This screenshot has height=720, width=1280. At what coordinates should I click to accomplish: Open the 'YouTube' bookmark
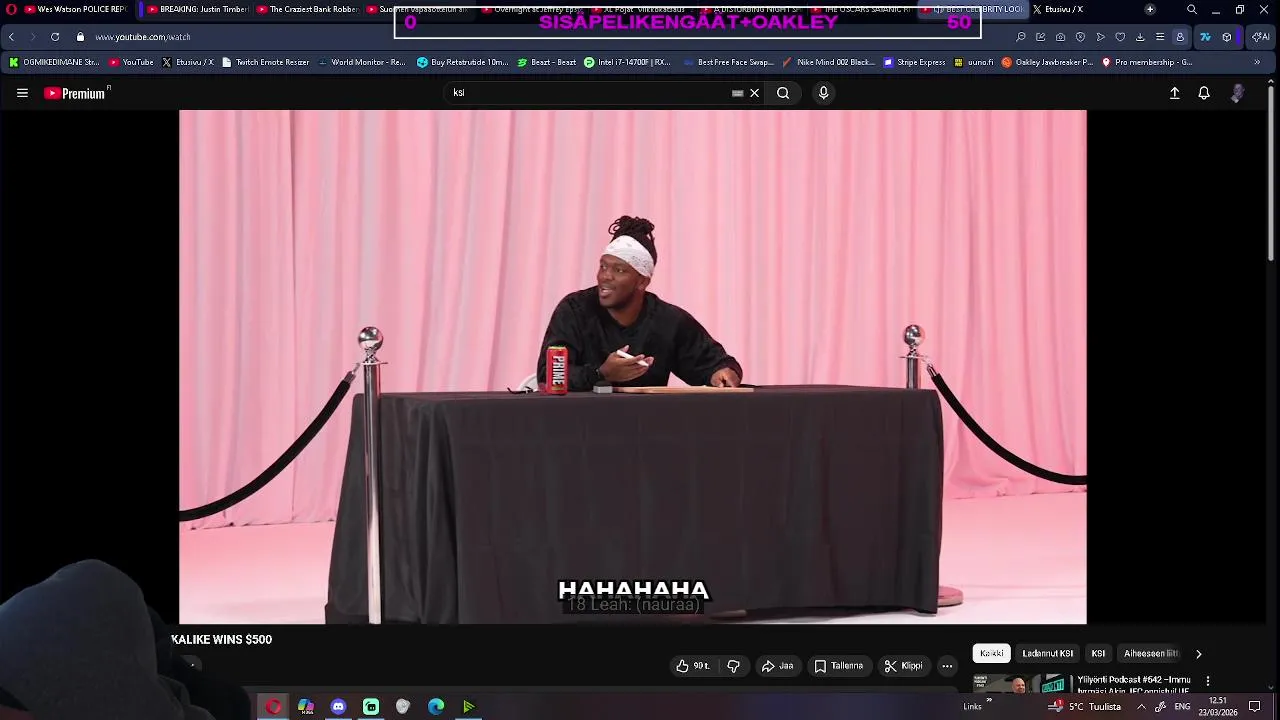click(131, 62)
